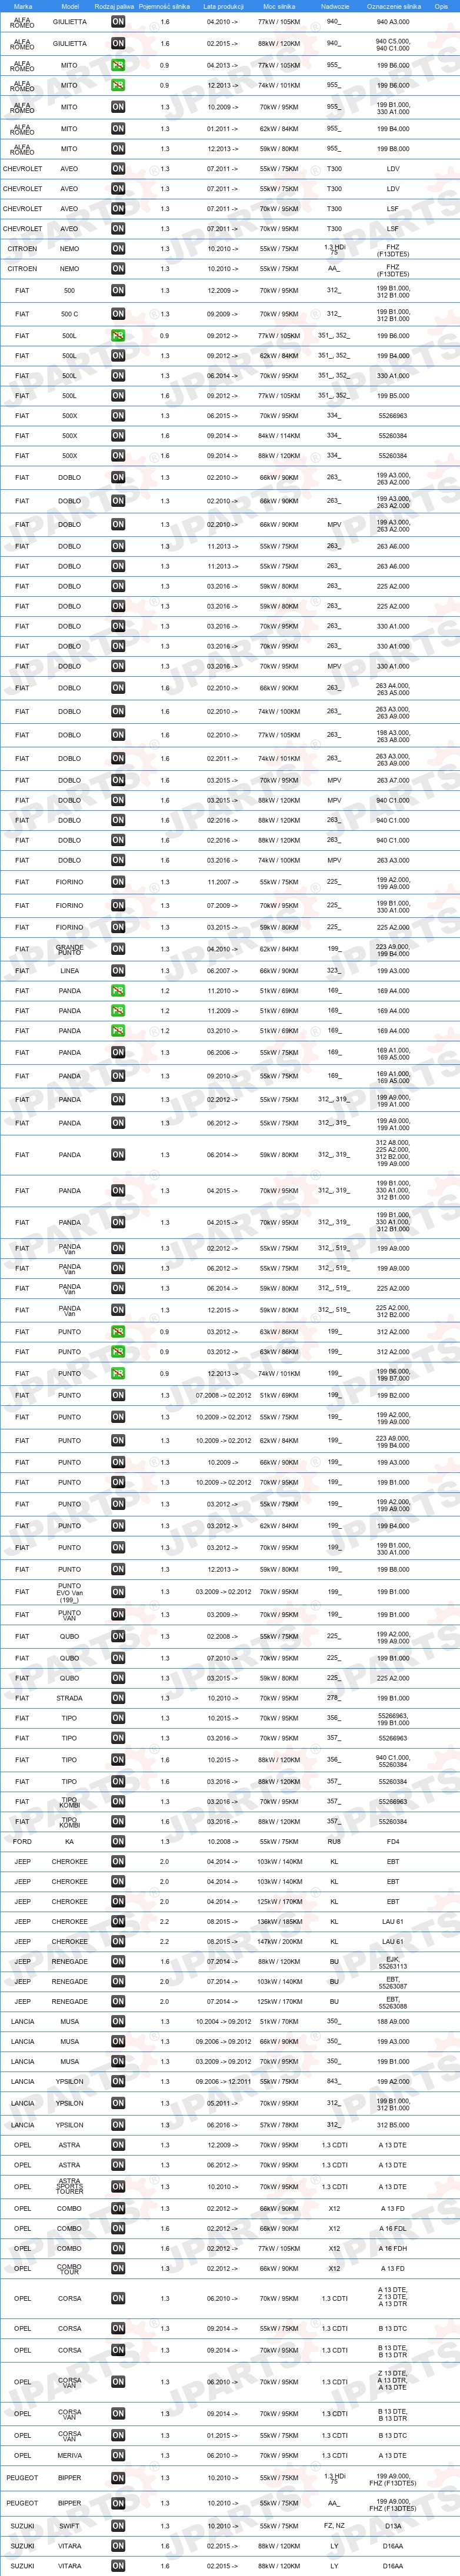The image size is (460, 2576).
Task: Select the model cell LINEA
Action: [69, 970]
